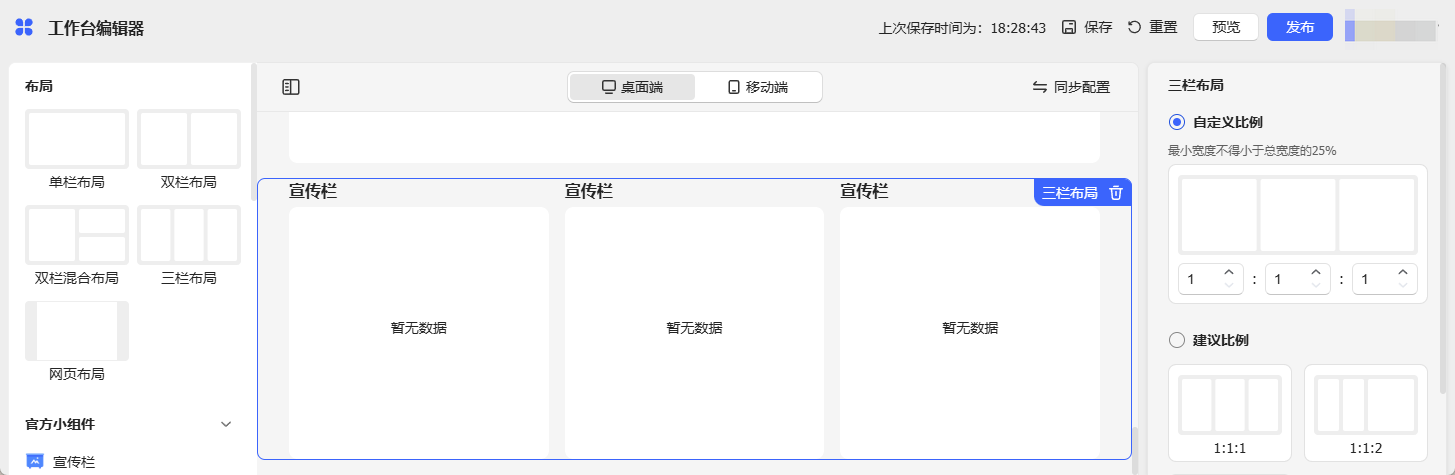Select the 建议比例 radio button
The width and height of the screenshot is (1455, 475).
(x=1177, y=340)
